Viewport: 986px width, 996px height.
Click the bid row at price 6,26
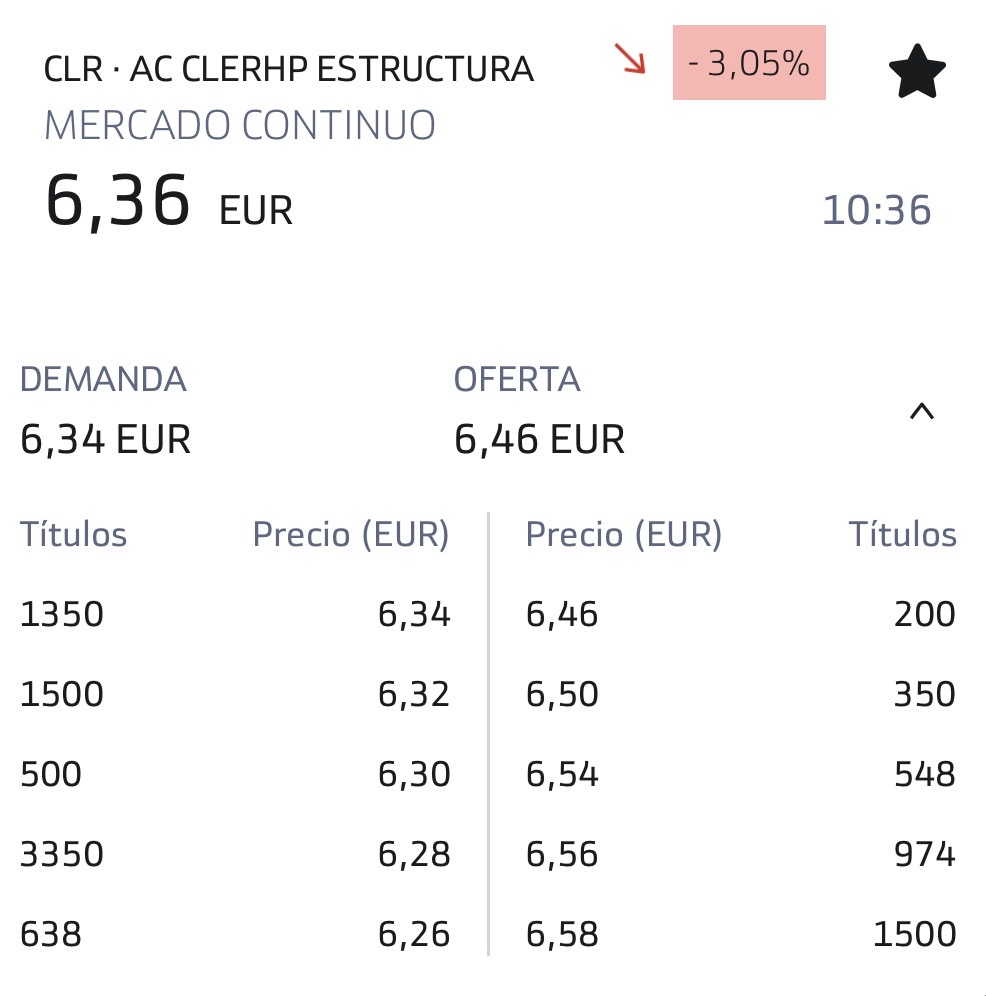235,935
